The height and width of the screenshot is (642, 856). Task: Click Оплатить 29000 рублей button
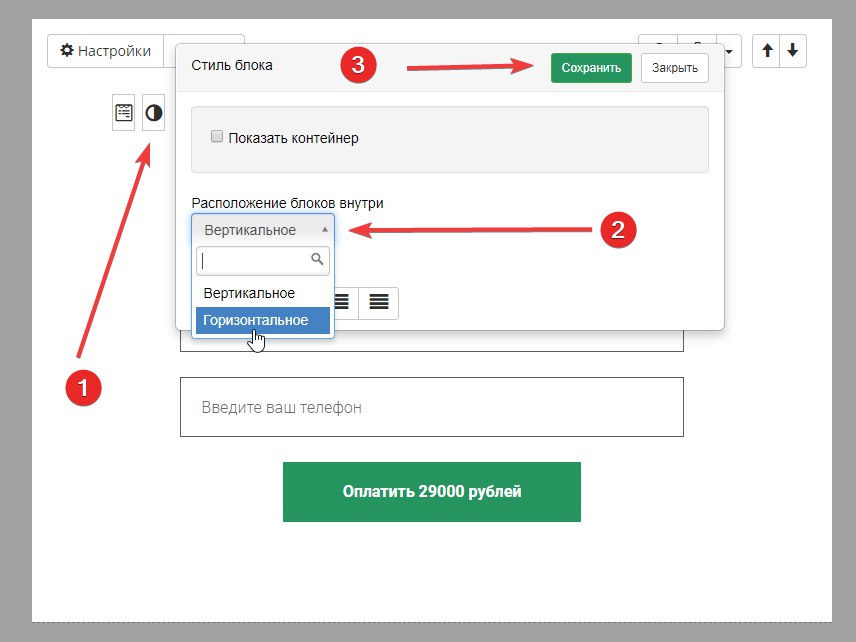(432, 492)
